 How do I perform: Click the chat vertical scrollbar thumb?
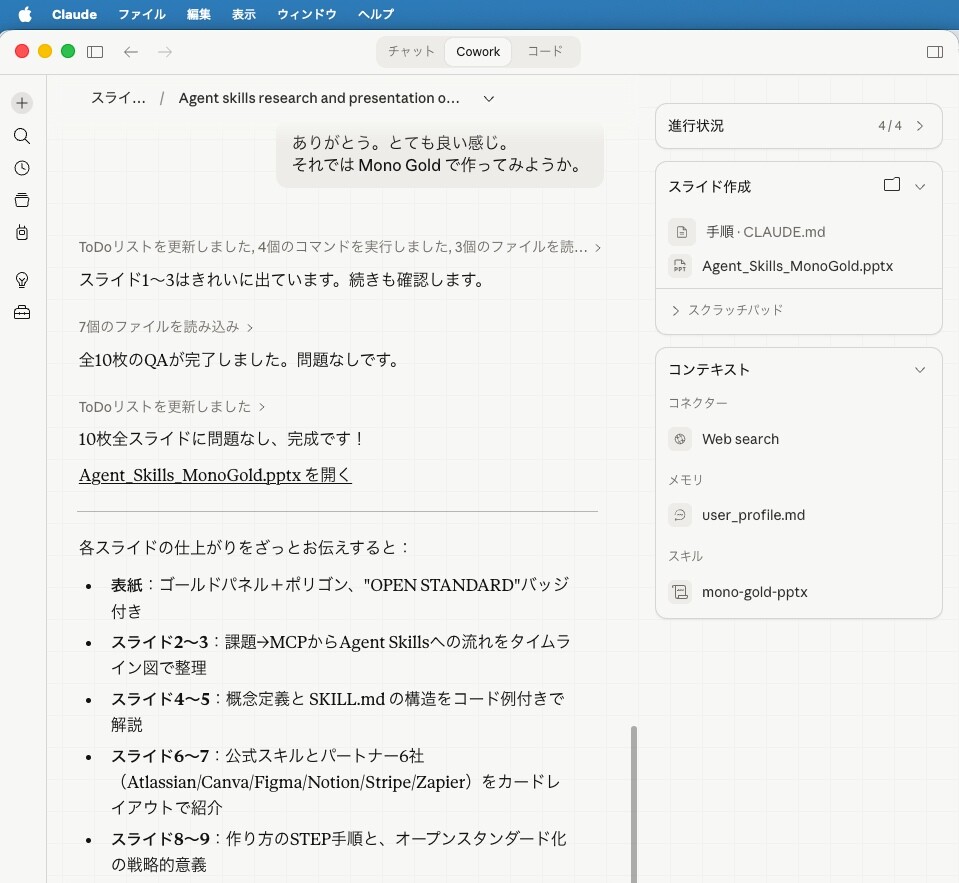click(634, 804)
